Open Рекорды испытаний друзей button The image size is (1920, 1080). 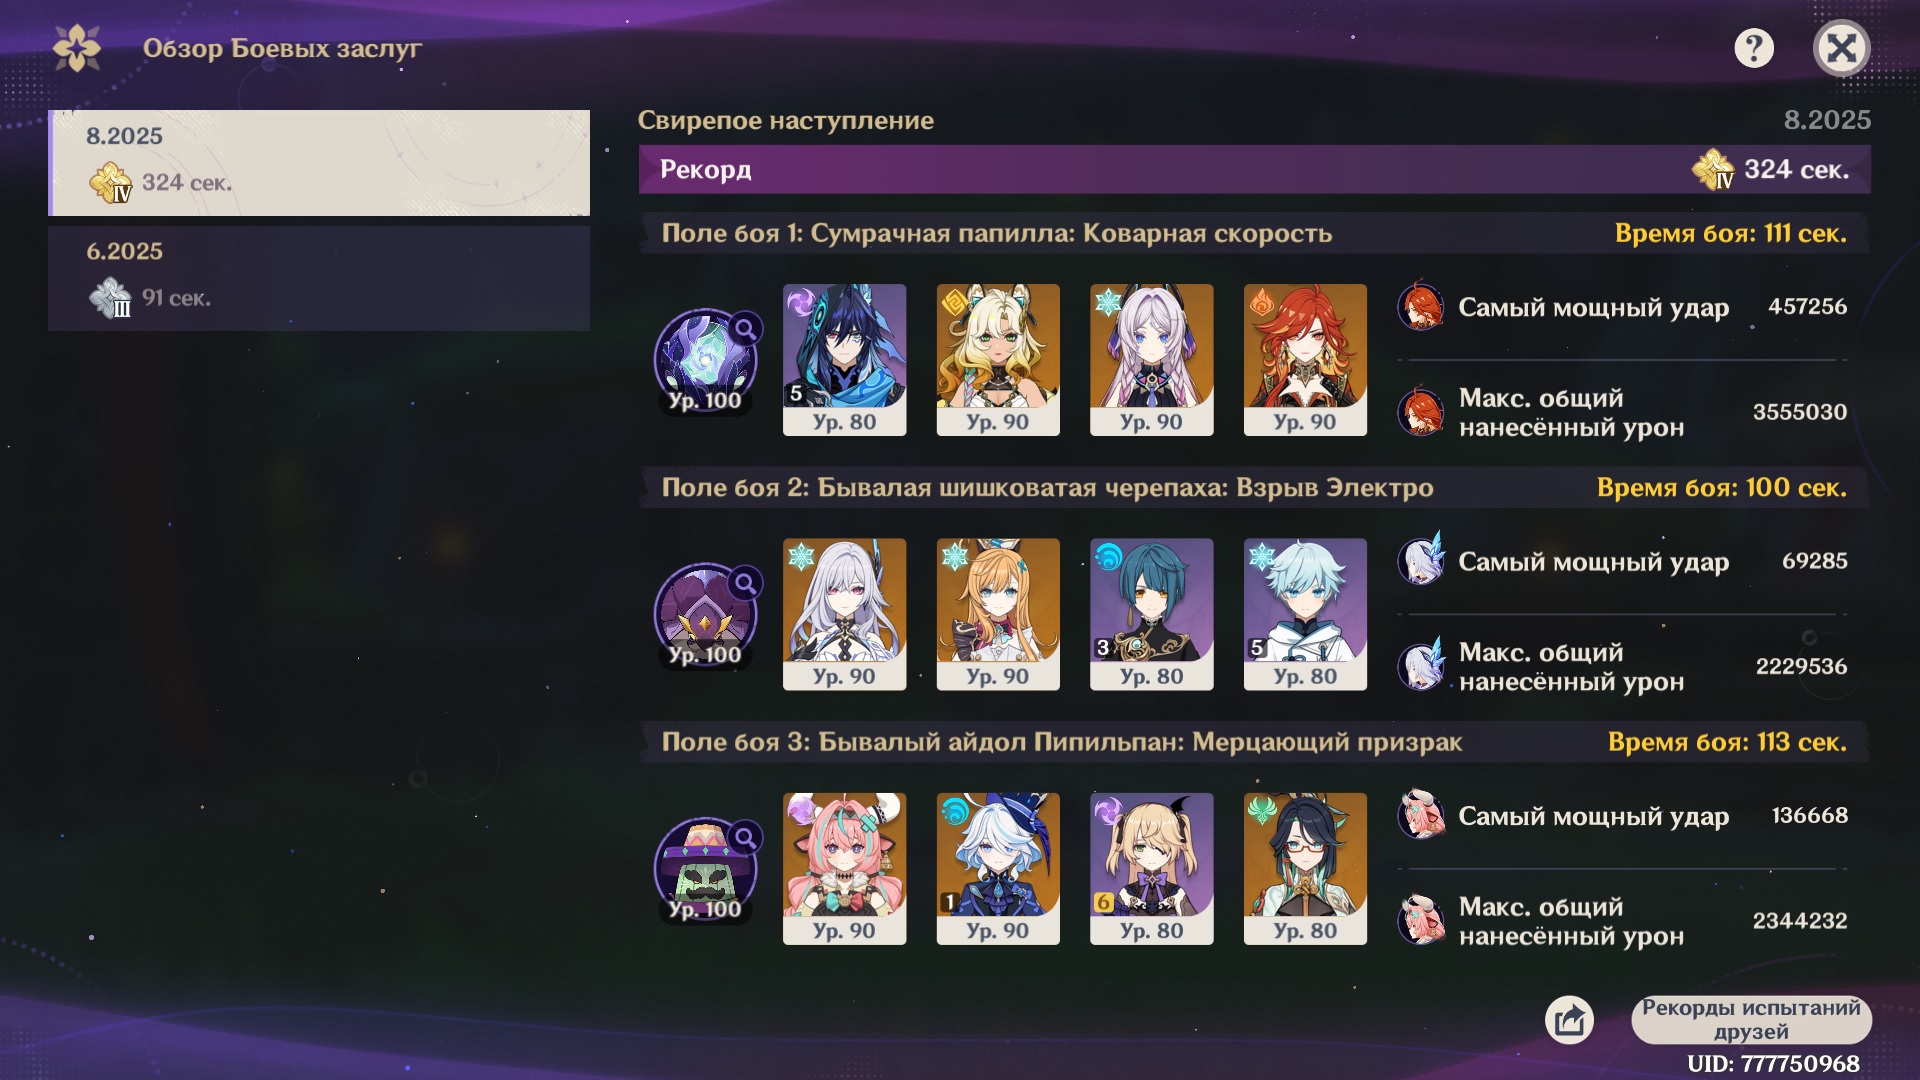[x=1751, y=1019]
